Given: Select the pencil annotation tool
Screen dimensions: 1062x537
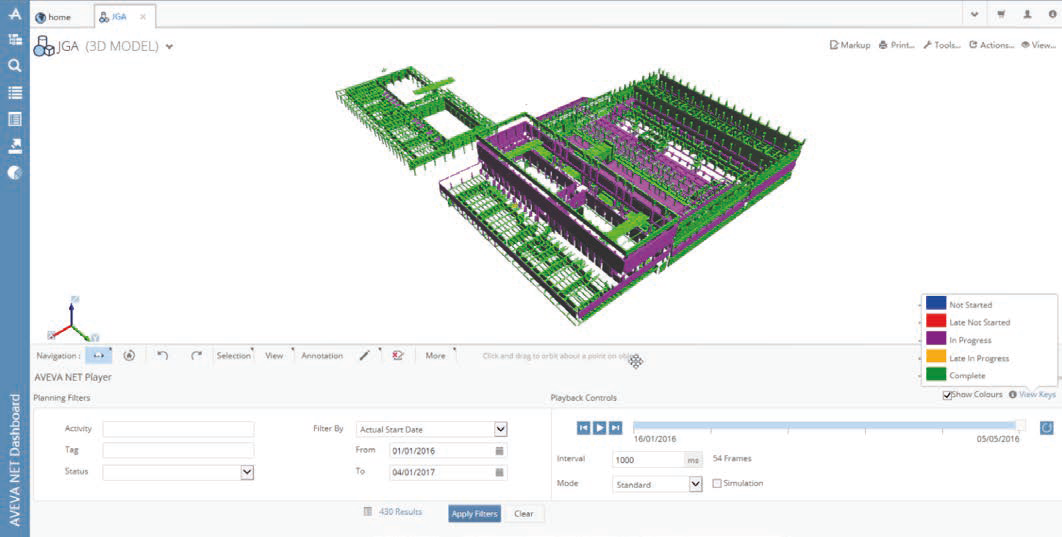Looking at the screenshot, I should [x=365, y=355].
